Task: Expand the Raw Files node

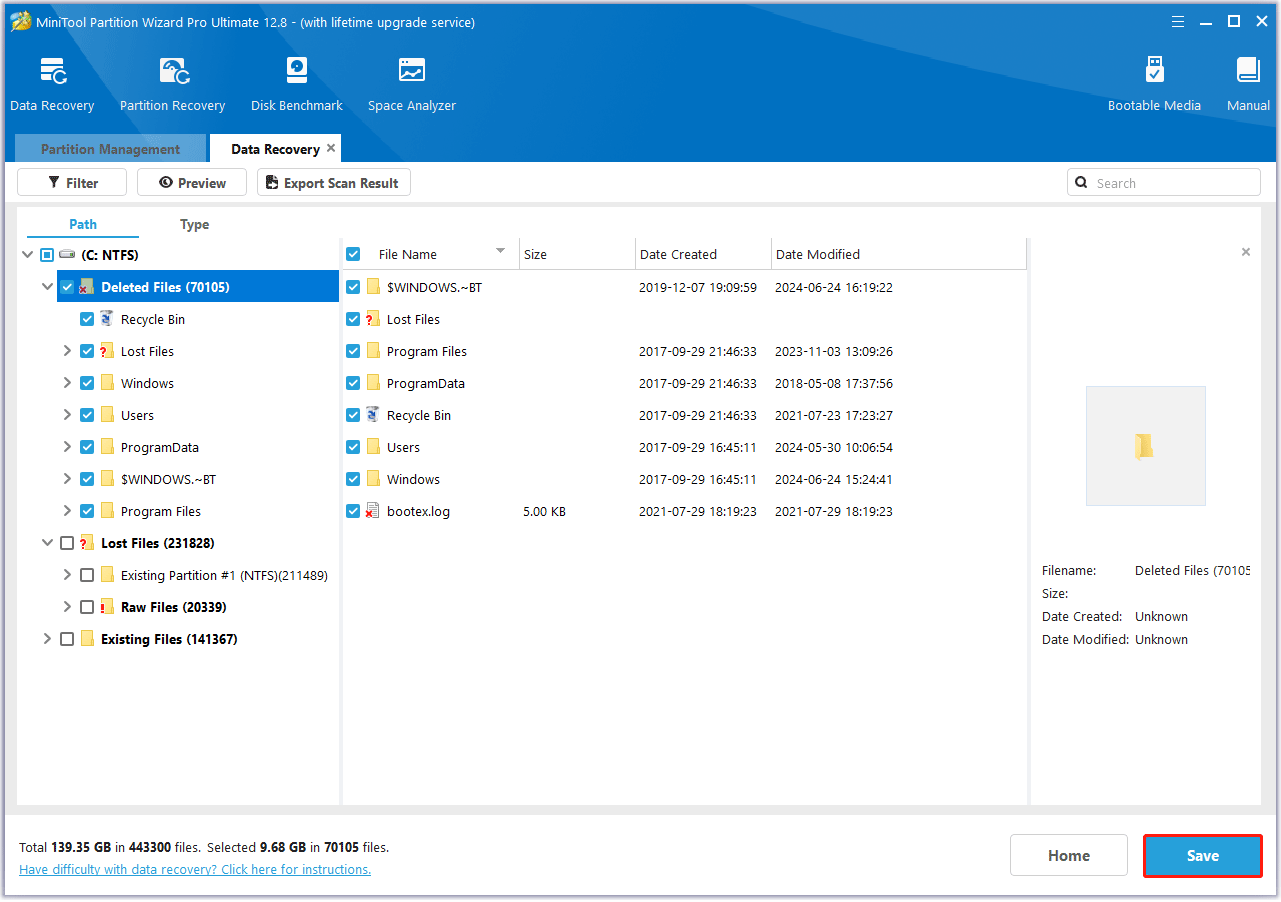Action: click(x=67, y=607)
